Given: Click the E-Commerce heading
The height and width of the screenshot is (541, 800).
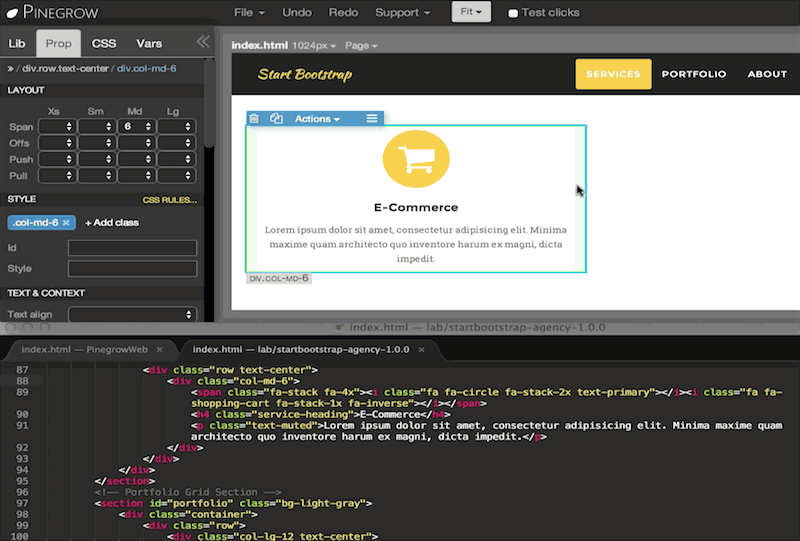Looking at the screenshot, I should pyautogui.click(x=416, y=207).
